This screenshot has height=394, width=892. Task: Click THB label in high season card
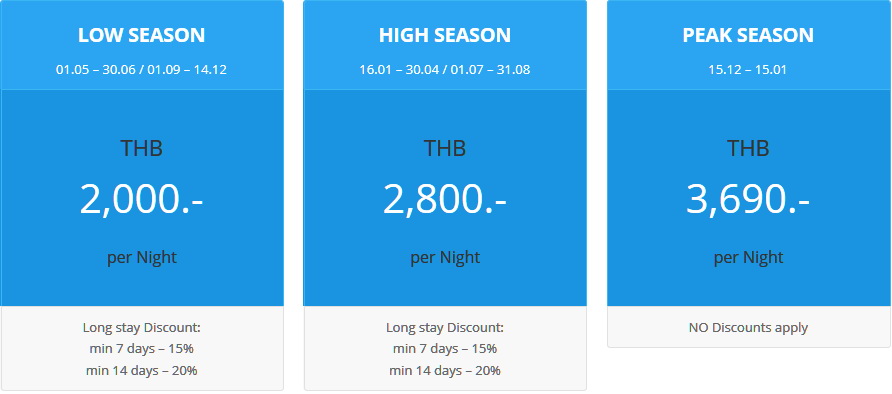(x=445, y=149)
